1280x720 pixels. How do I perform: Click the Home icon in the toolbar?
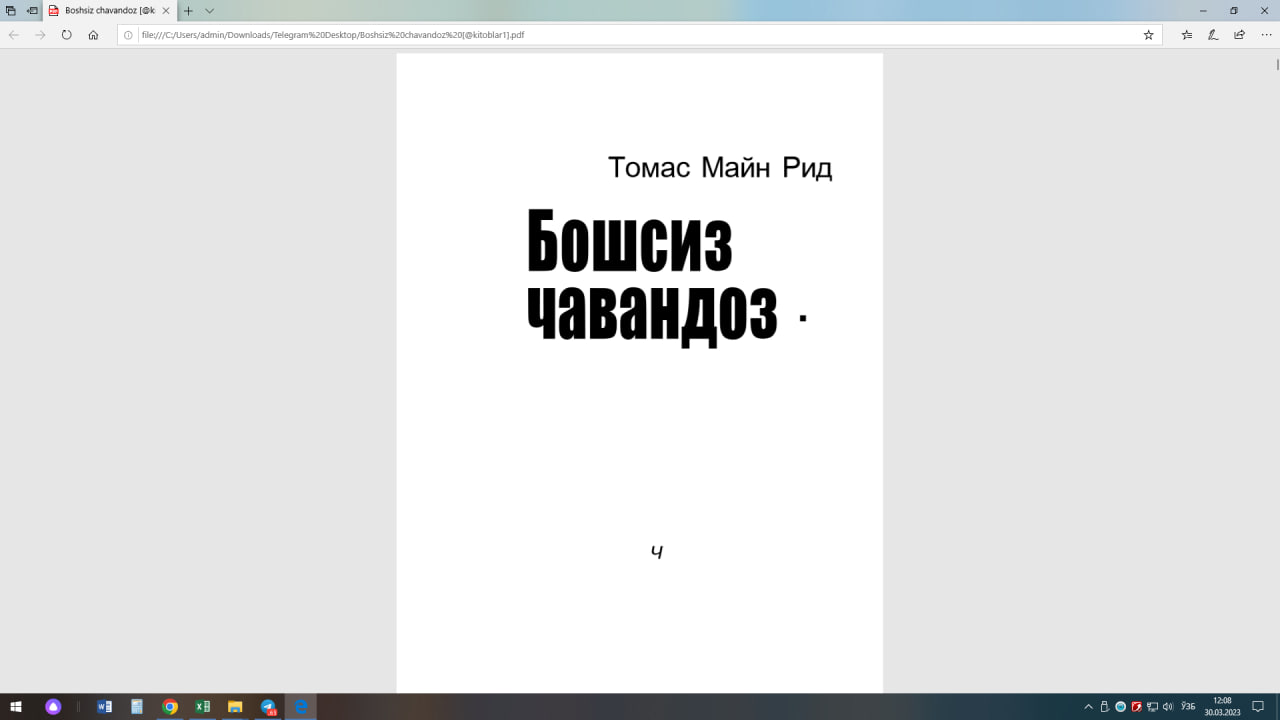tap(91, 33)
